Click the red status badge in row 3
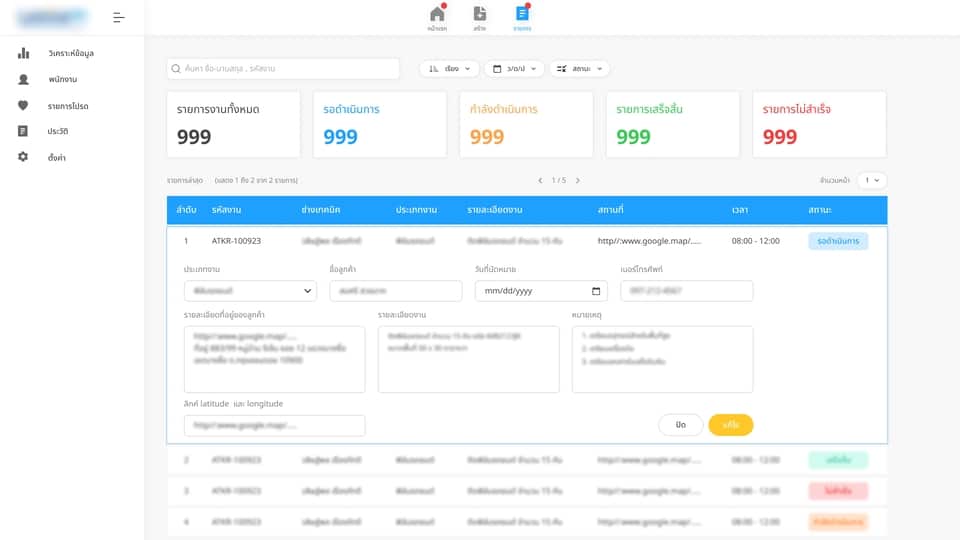 838,491
